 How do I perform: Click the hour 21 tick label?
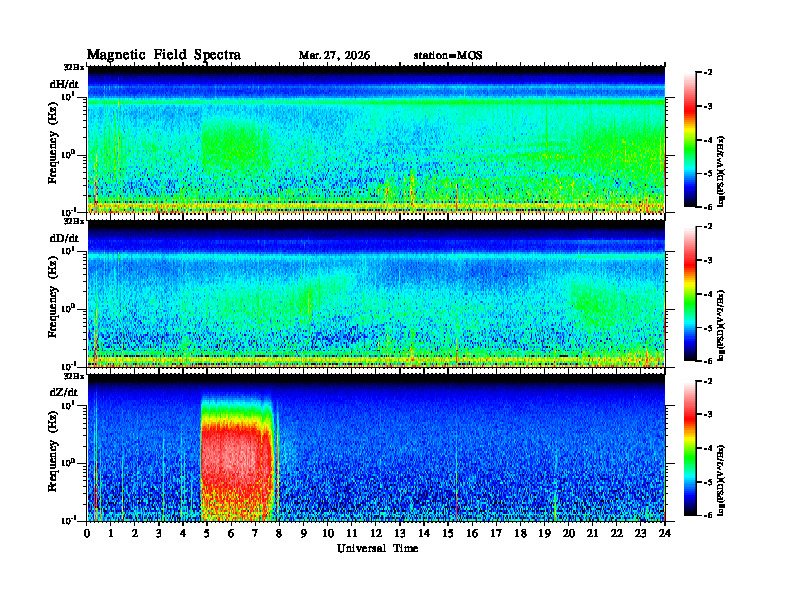(592, 534)
